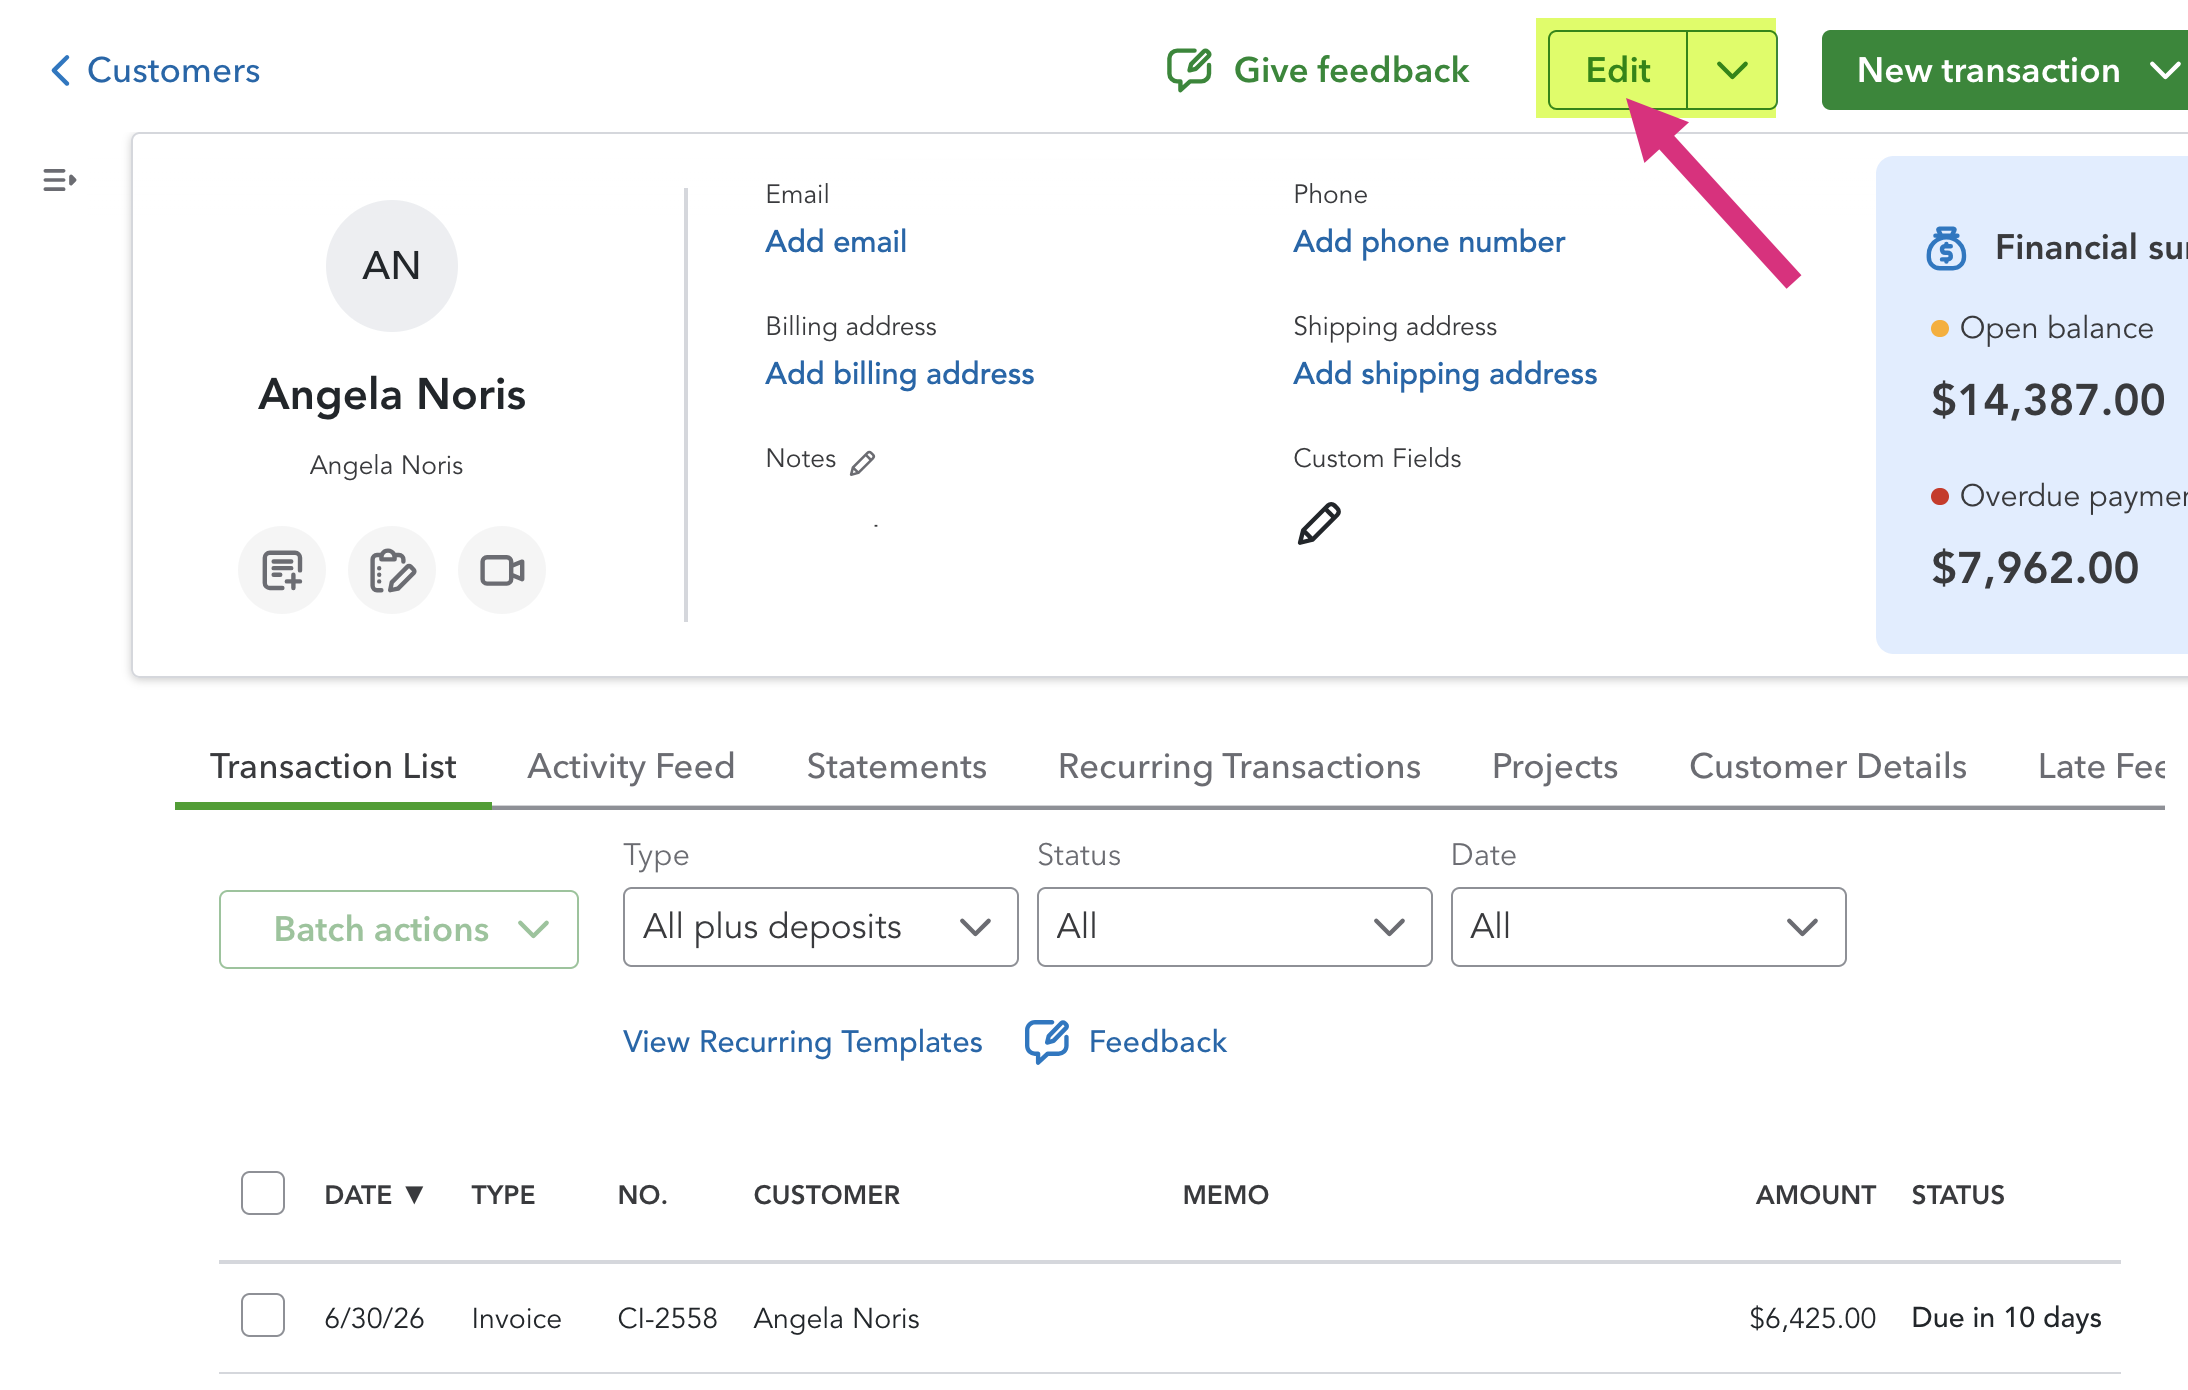Switch to the Activity Feed tab
This screenshot has height=1390, width=2188.
631,766
